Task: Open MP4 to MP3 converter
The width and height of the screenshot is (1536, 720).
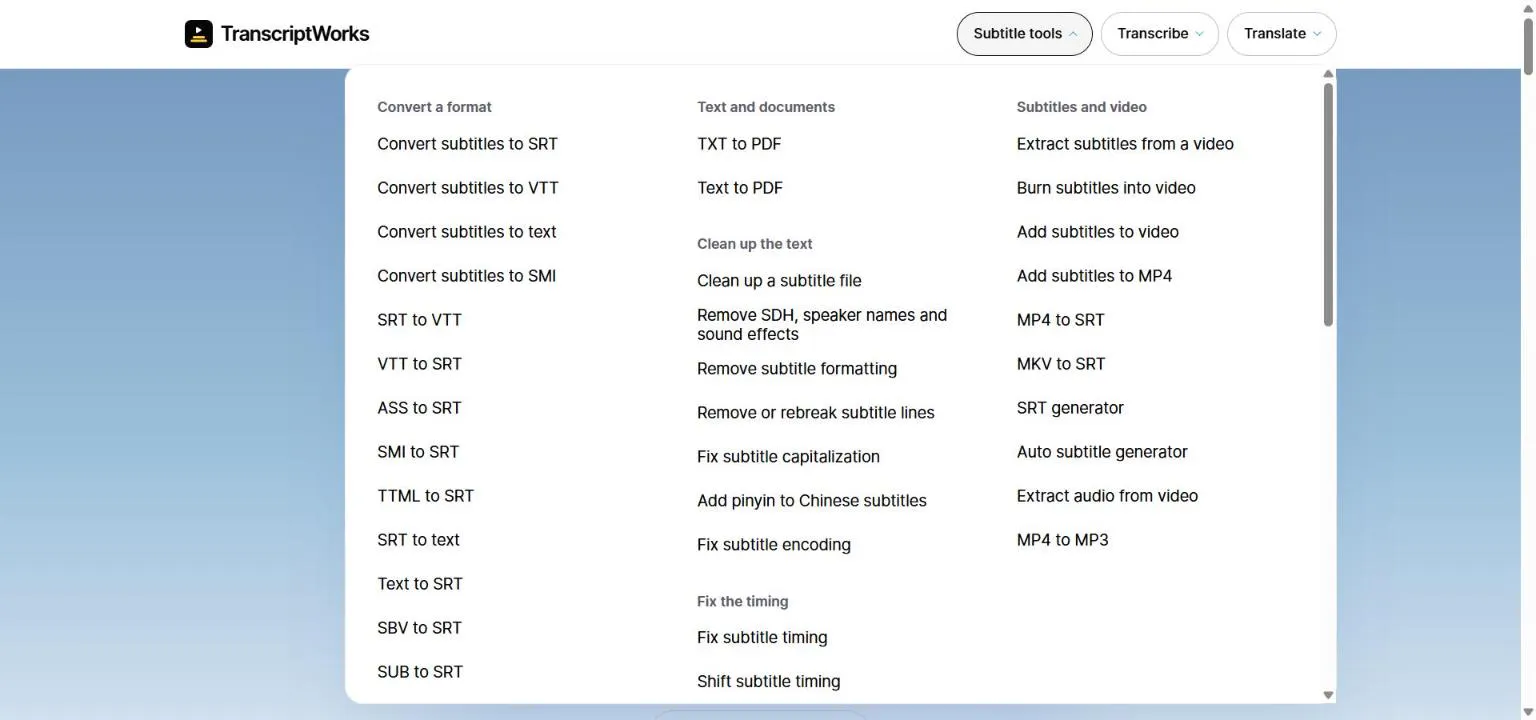Action: [x=1063, y=540]
